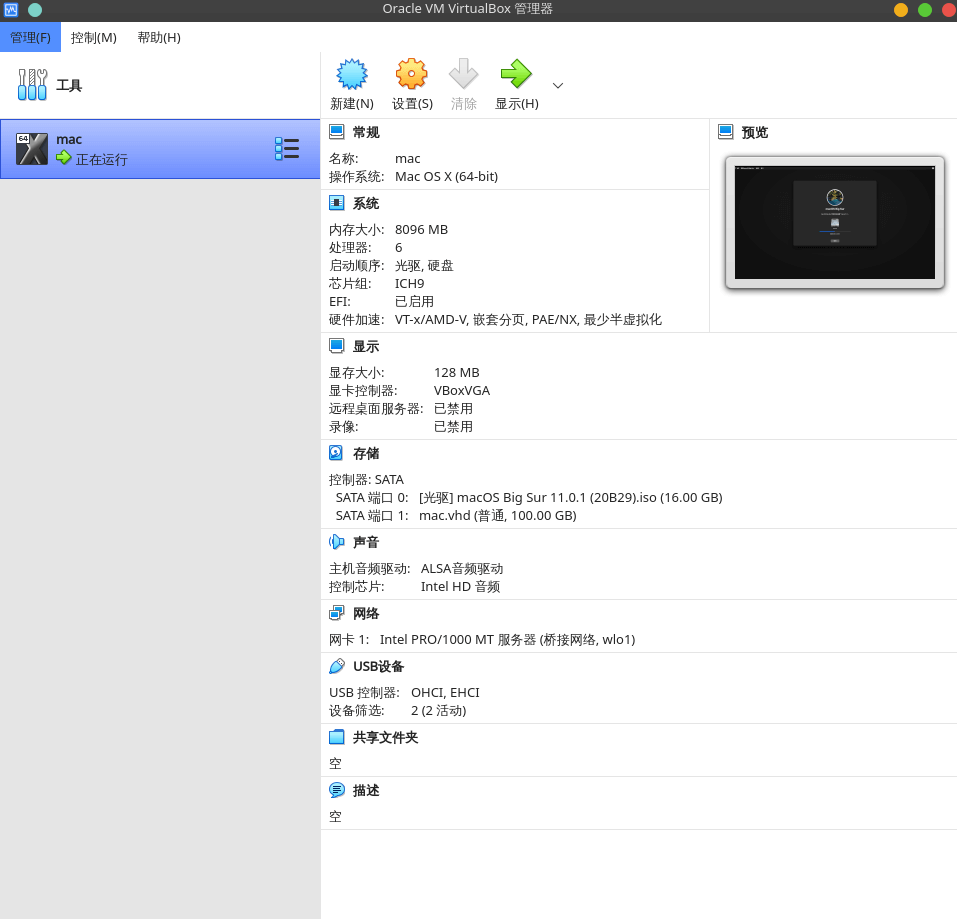Click the 128 MB video memory value
The image size is (957, 919).
457,372
